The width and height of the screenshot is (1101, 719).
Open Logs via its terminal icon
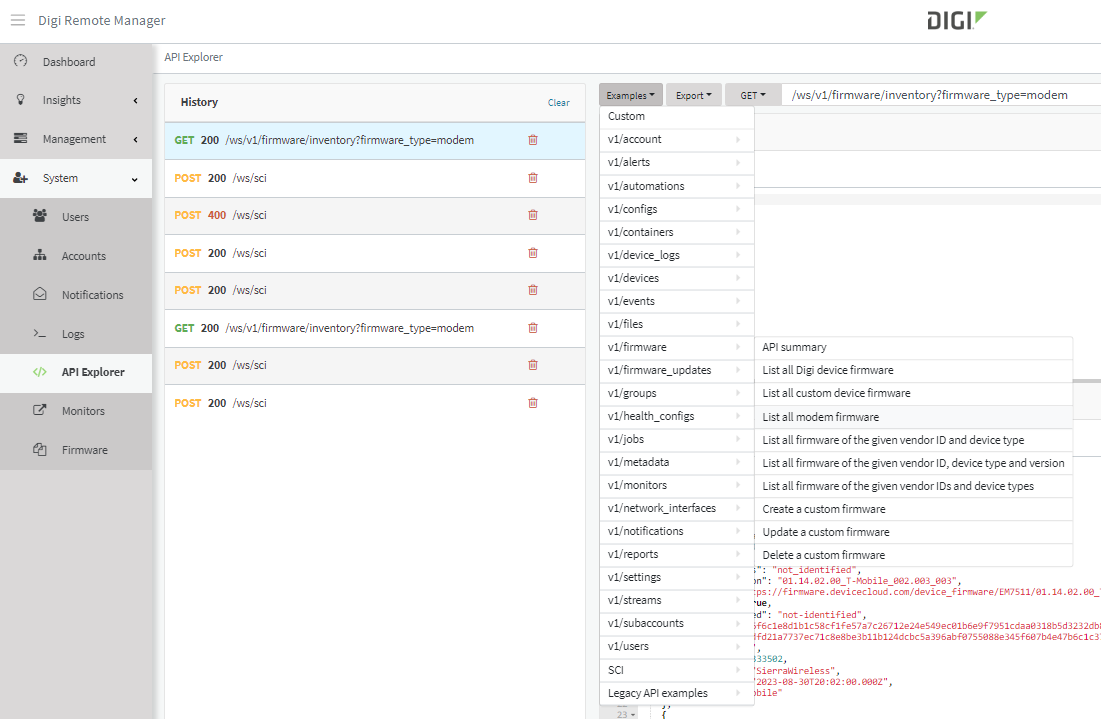pos(40,334)
